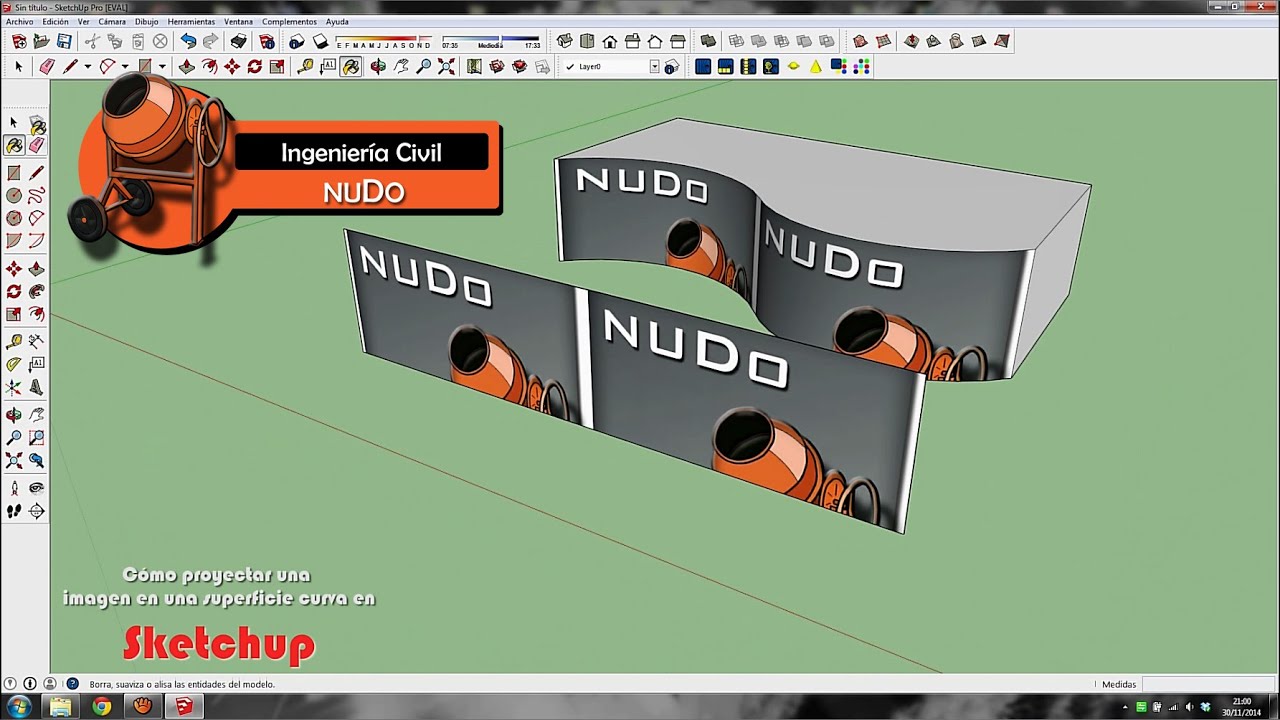The height and width of the screenshot is (720, 1280).
Task: Expand the Rectangle shape dropdown arrow
Action: [x=162, y=67]
